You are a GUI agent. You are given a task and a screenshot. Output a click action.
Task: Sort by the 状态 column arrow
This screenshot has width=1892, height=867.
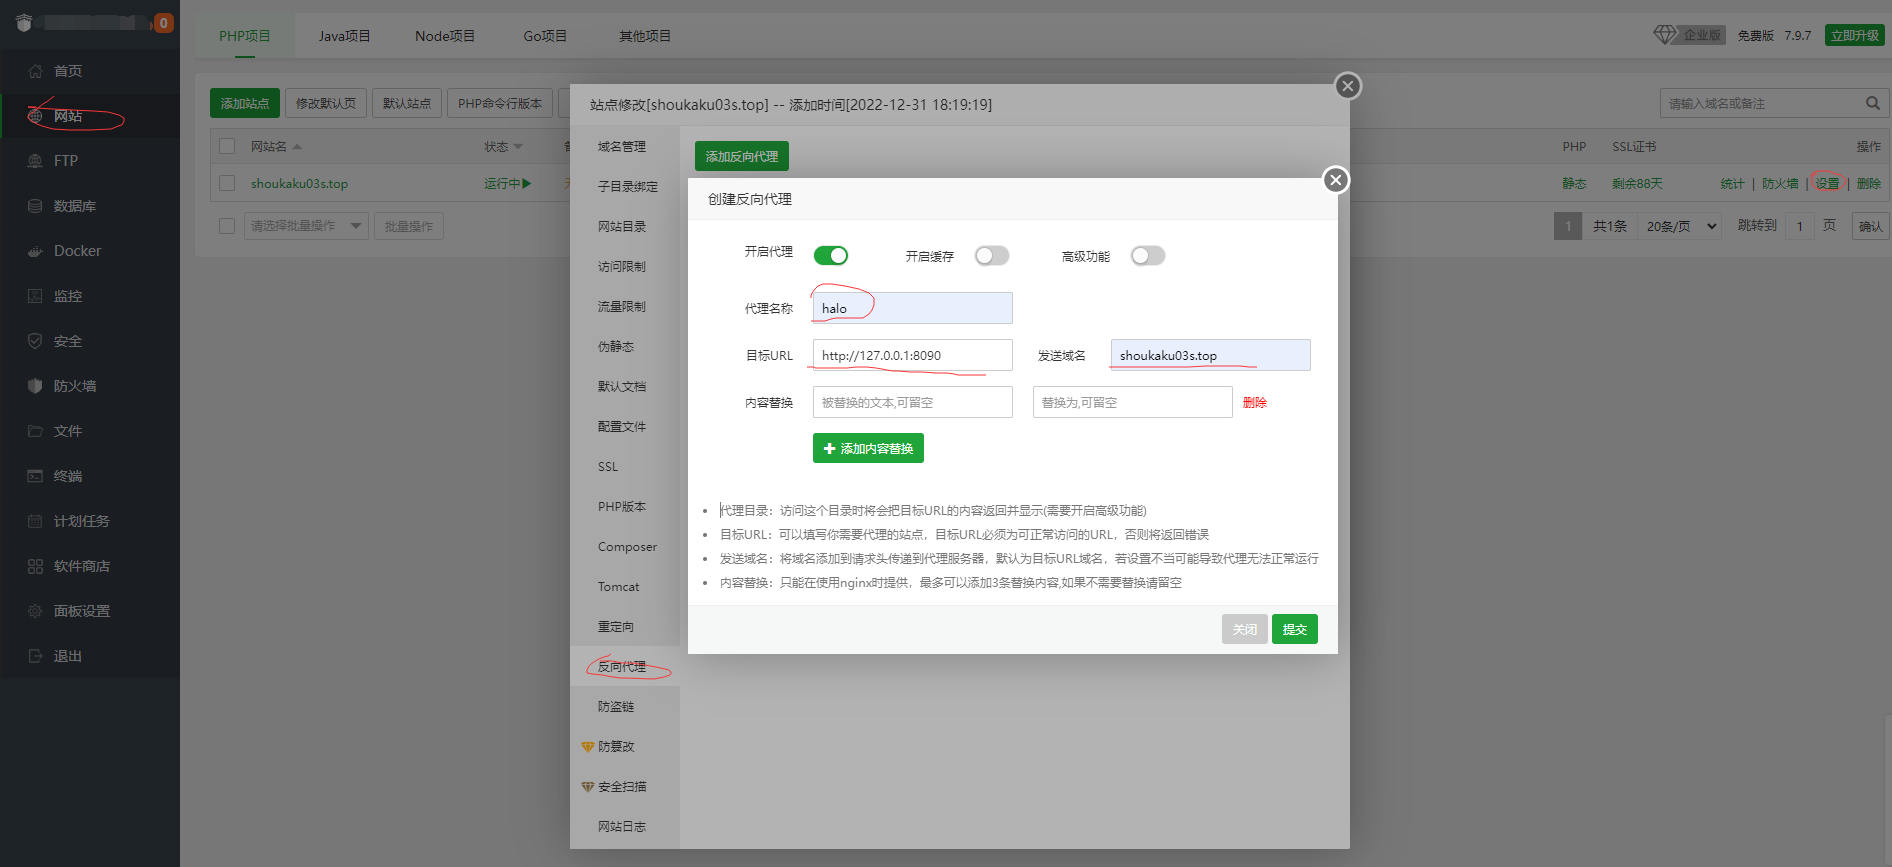[x=518, y=147]
